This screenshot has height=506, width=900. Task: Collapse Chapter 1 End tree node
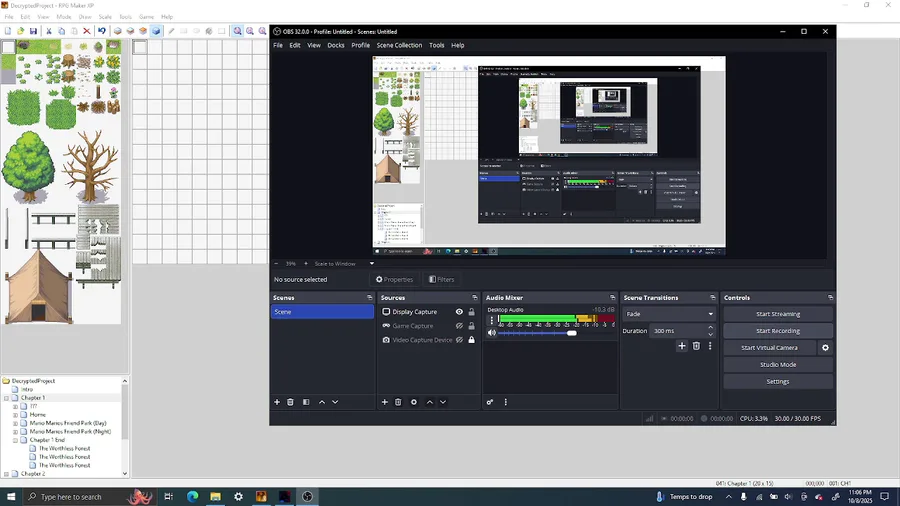15,440
